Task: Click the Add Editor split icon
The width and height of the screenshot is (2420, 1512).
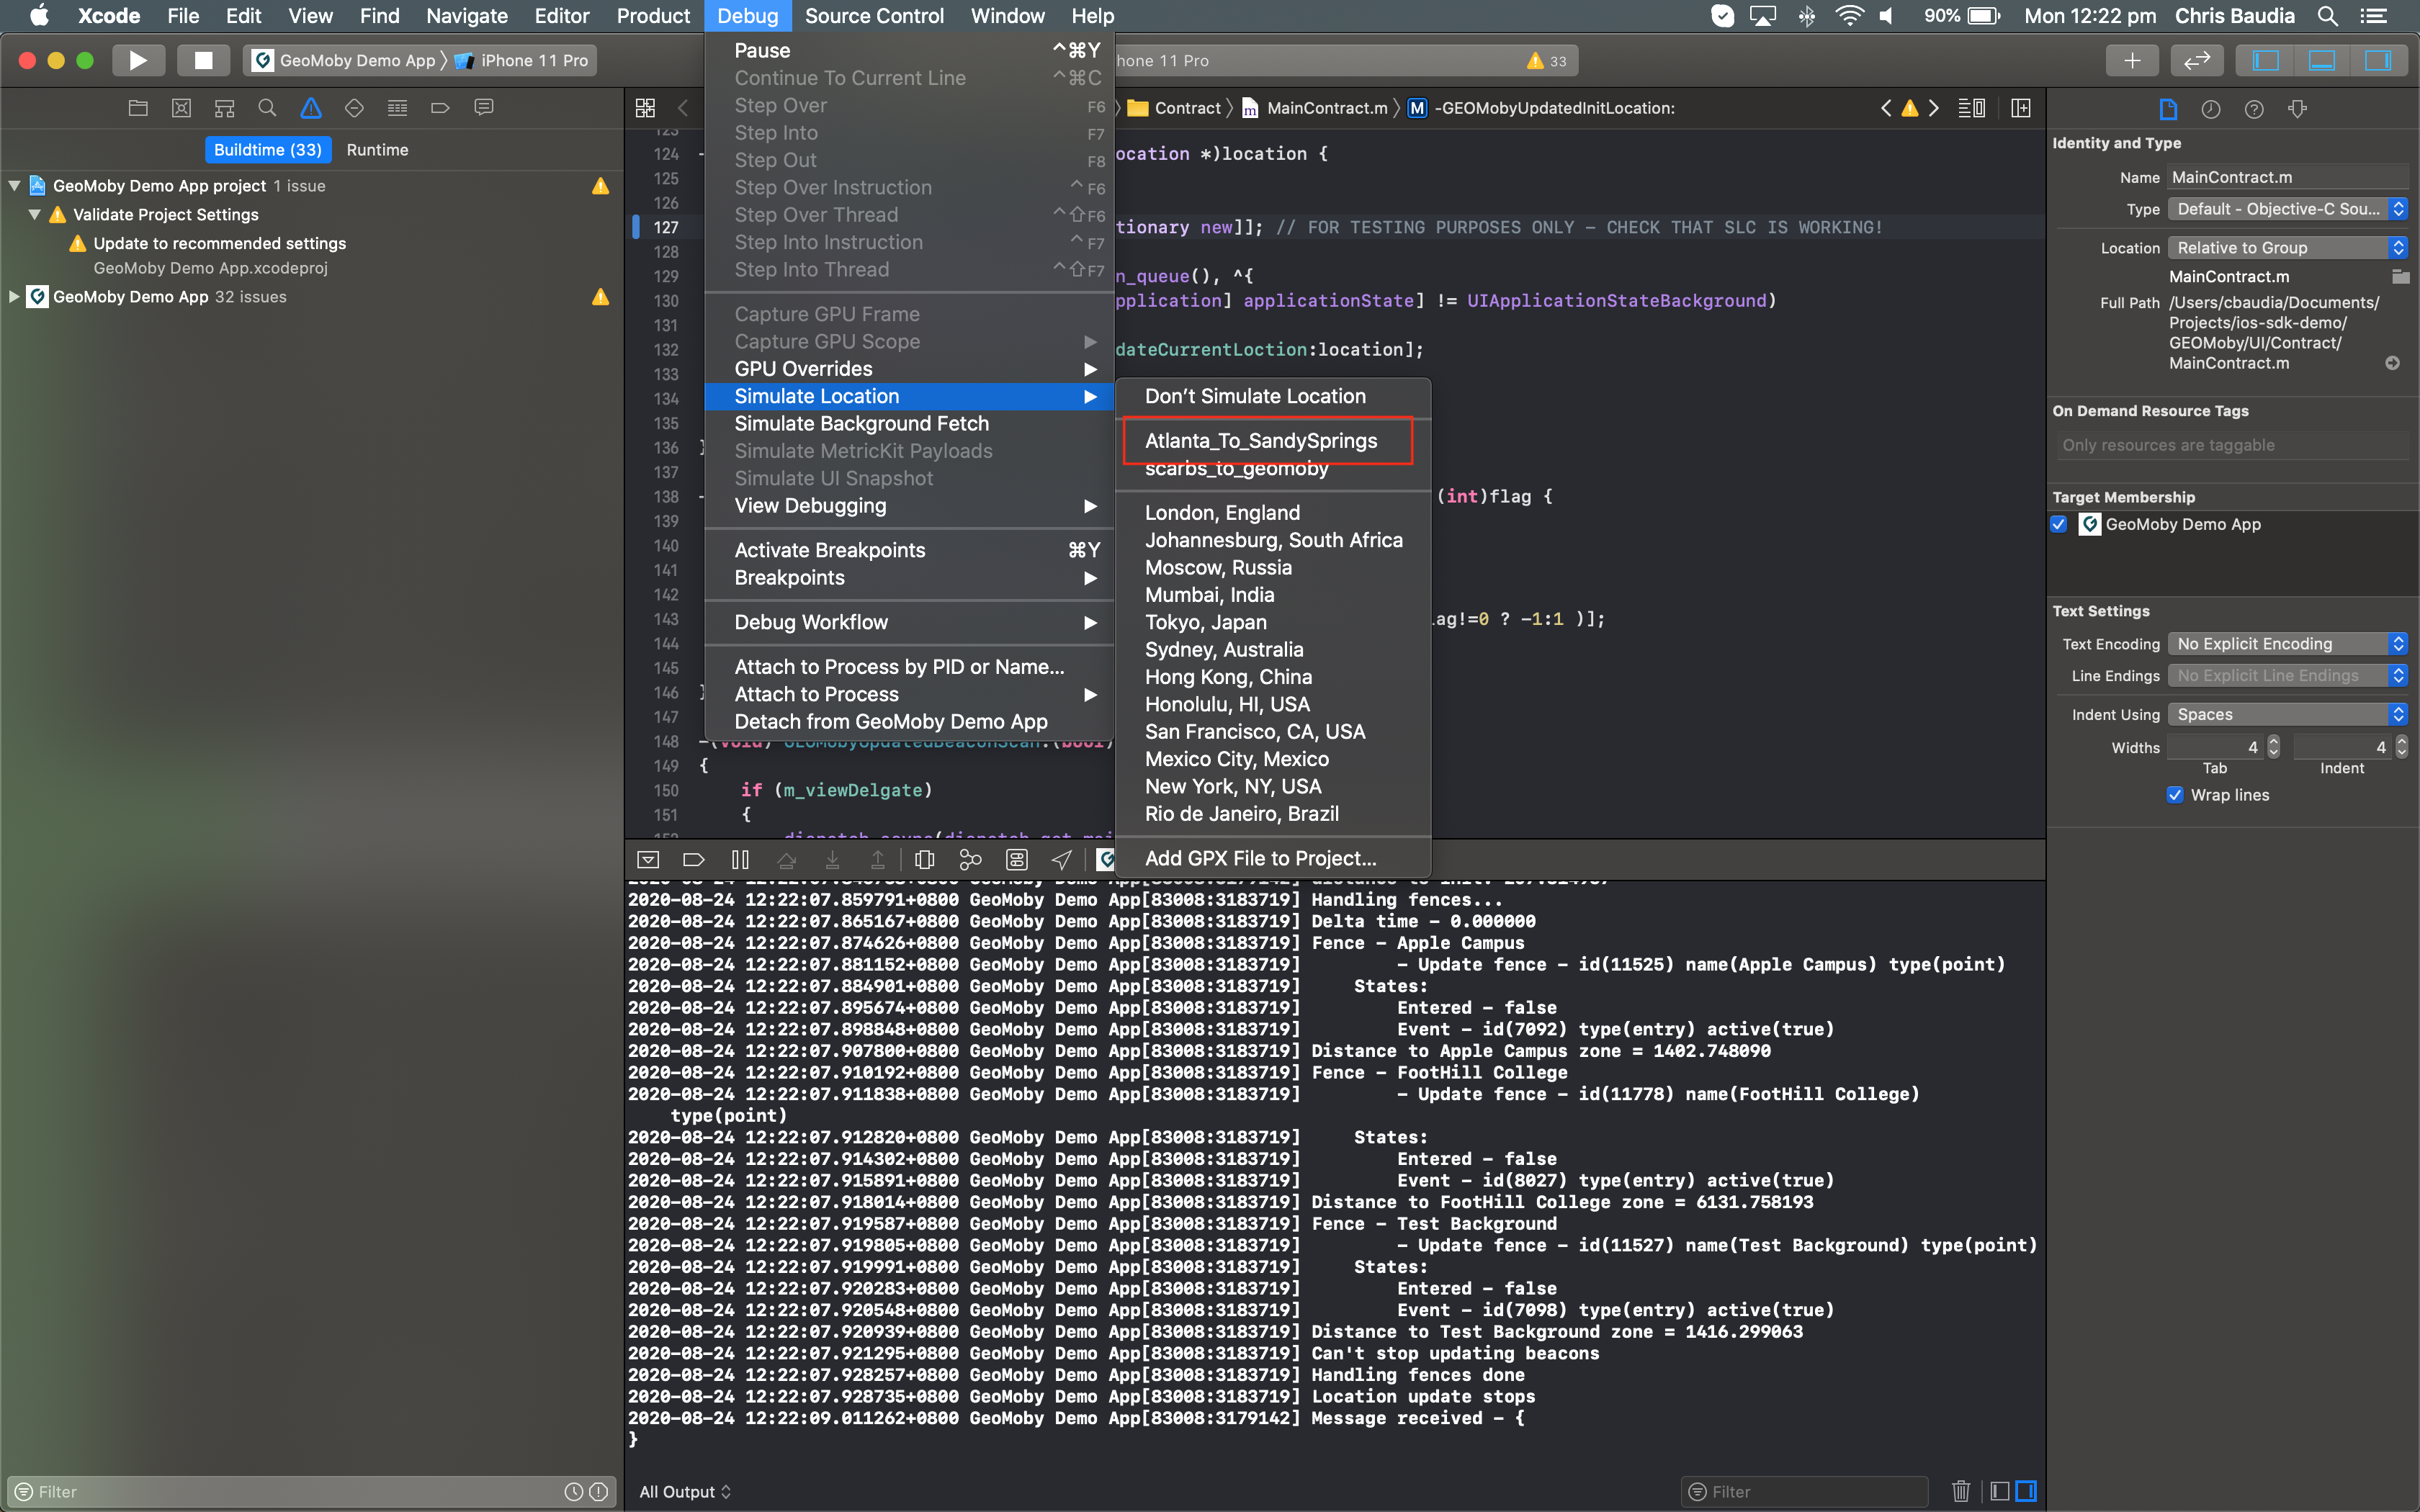Action: pos(2021,108)
